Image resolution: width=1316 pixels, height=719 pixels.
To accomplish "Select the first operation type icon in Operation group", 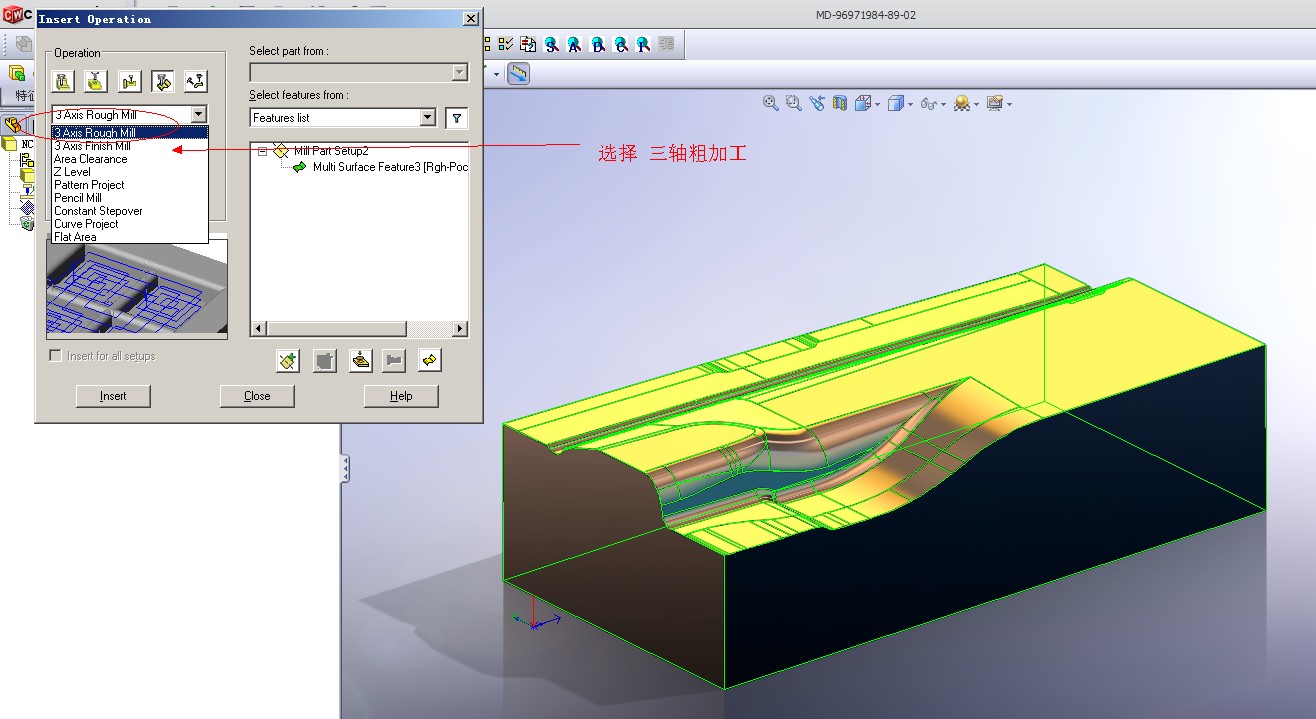I will coord(63,82).
